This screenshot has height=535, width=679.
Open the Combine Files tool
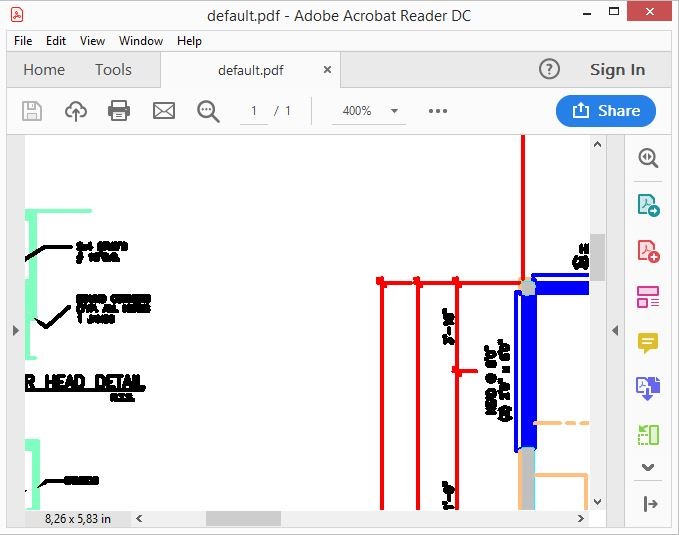point(648,389)
